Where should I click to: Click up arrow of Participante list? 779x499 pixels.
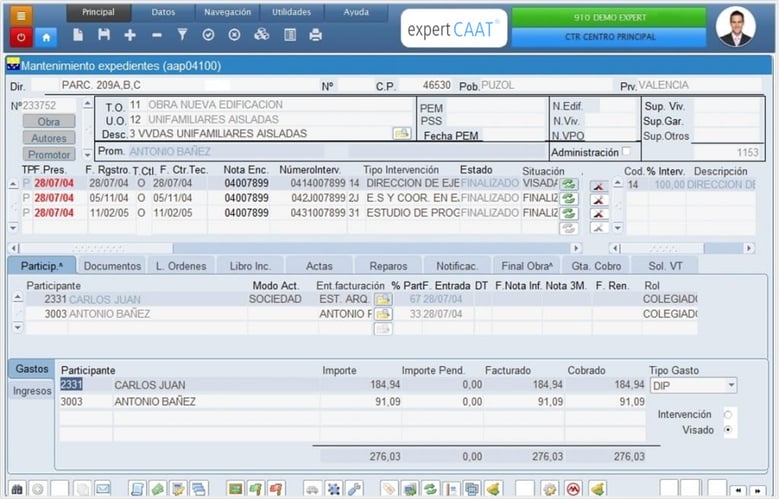(18, 298)
